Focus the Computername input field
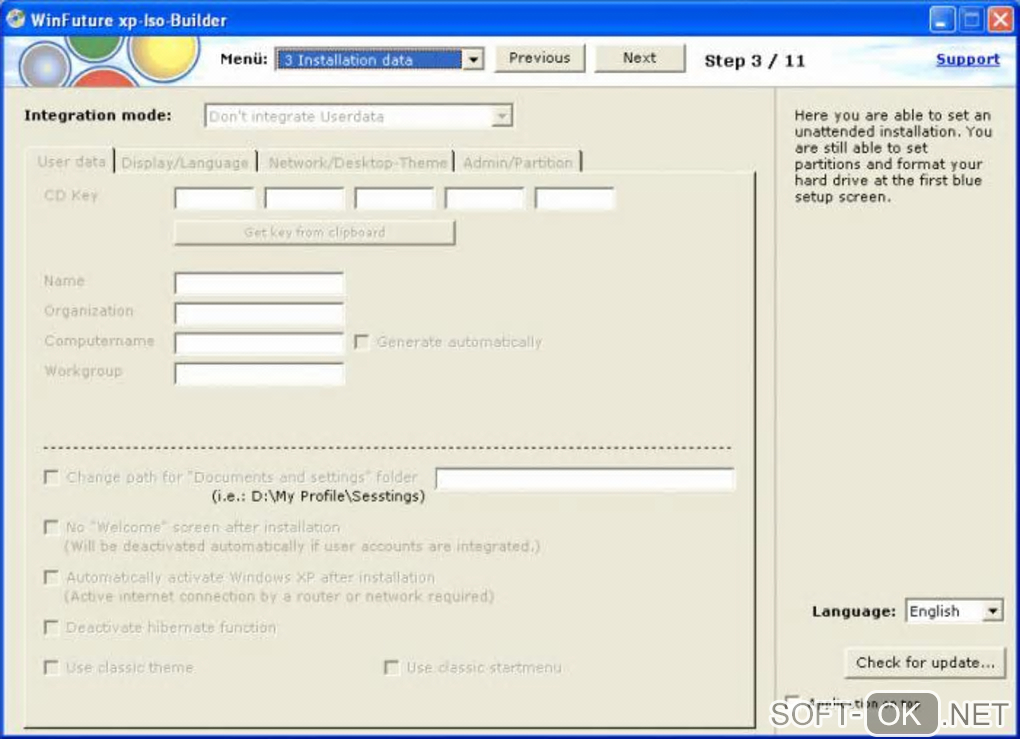The height and width of the screenshot is (739, 1020). (259, 343)
